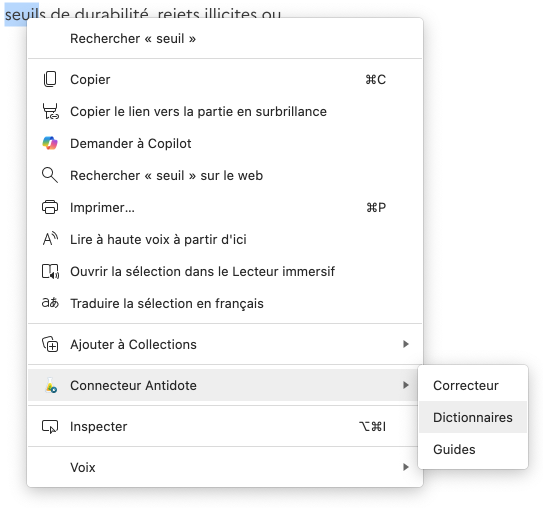This screenshot has width=543, height=508.
Task: Click the Copier clipboard icon
Action: (50, 79)
